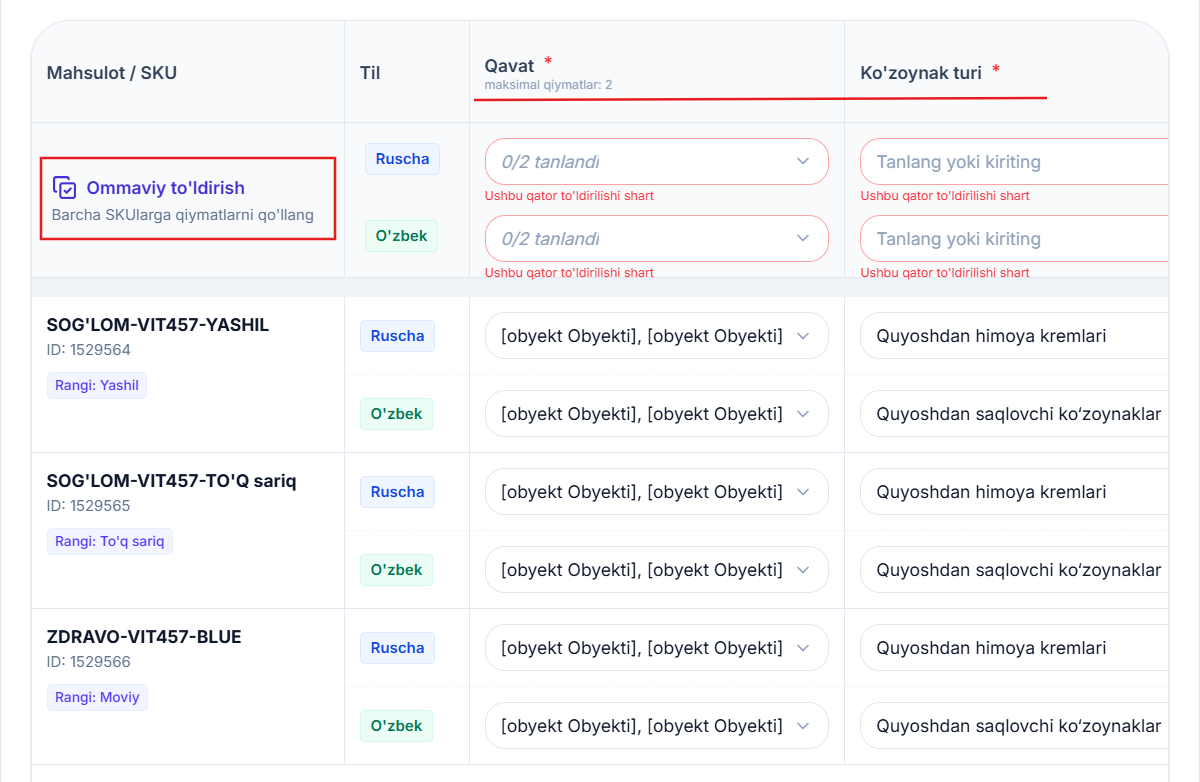Expand O'zbek Qavat dropdown for ZDRAVO-VIT457-BLUE
This screenshot has width=1200, height=782.
(x=657, y=726)
